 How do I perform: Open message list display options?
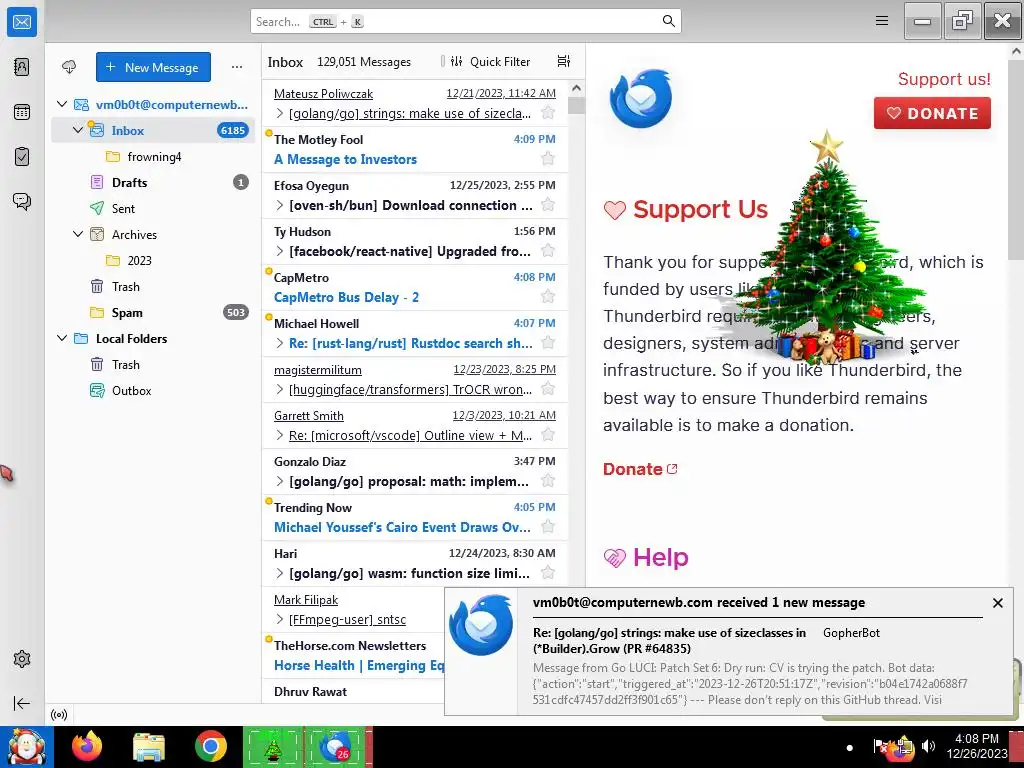click(x=564, y=61)
